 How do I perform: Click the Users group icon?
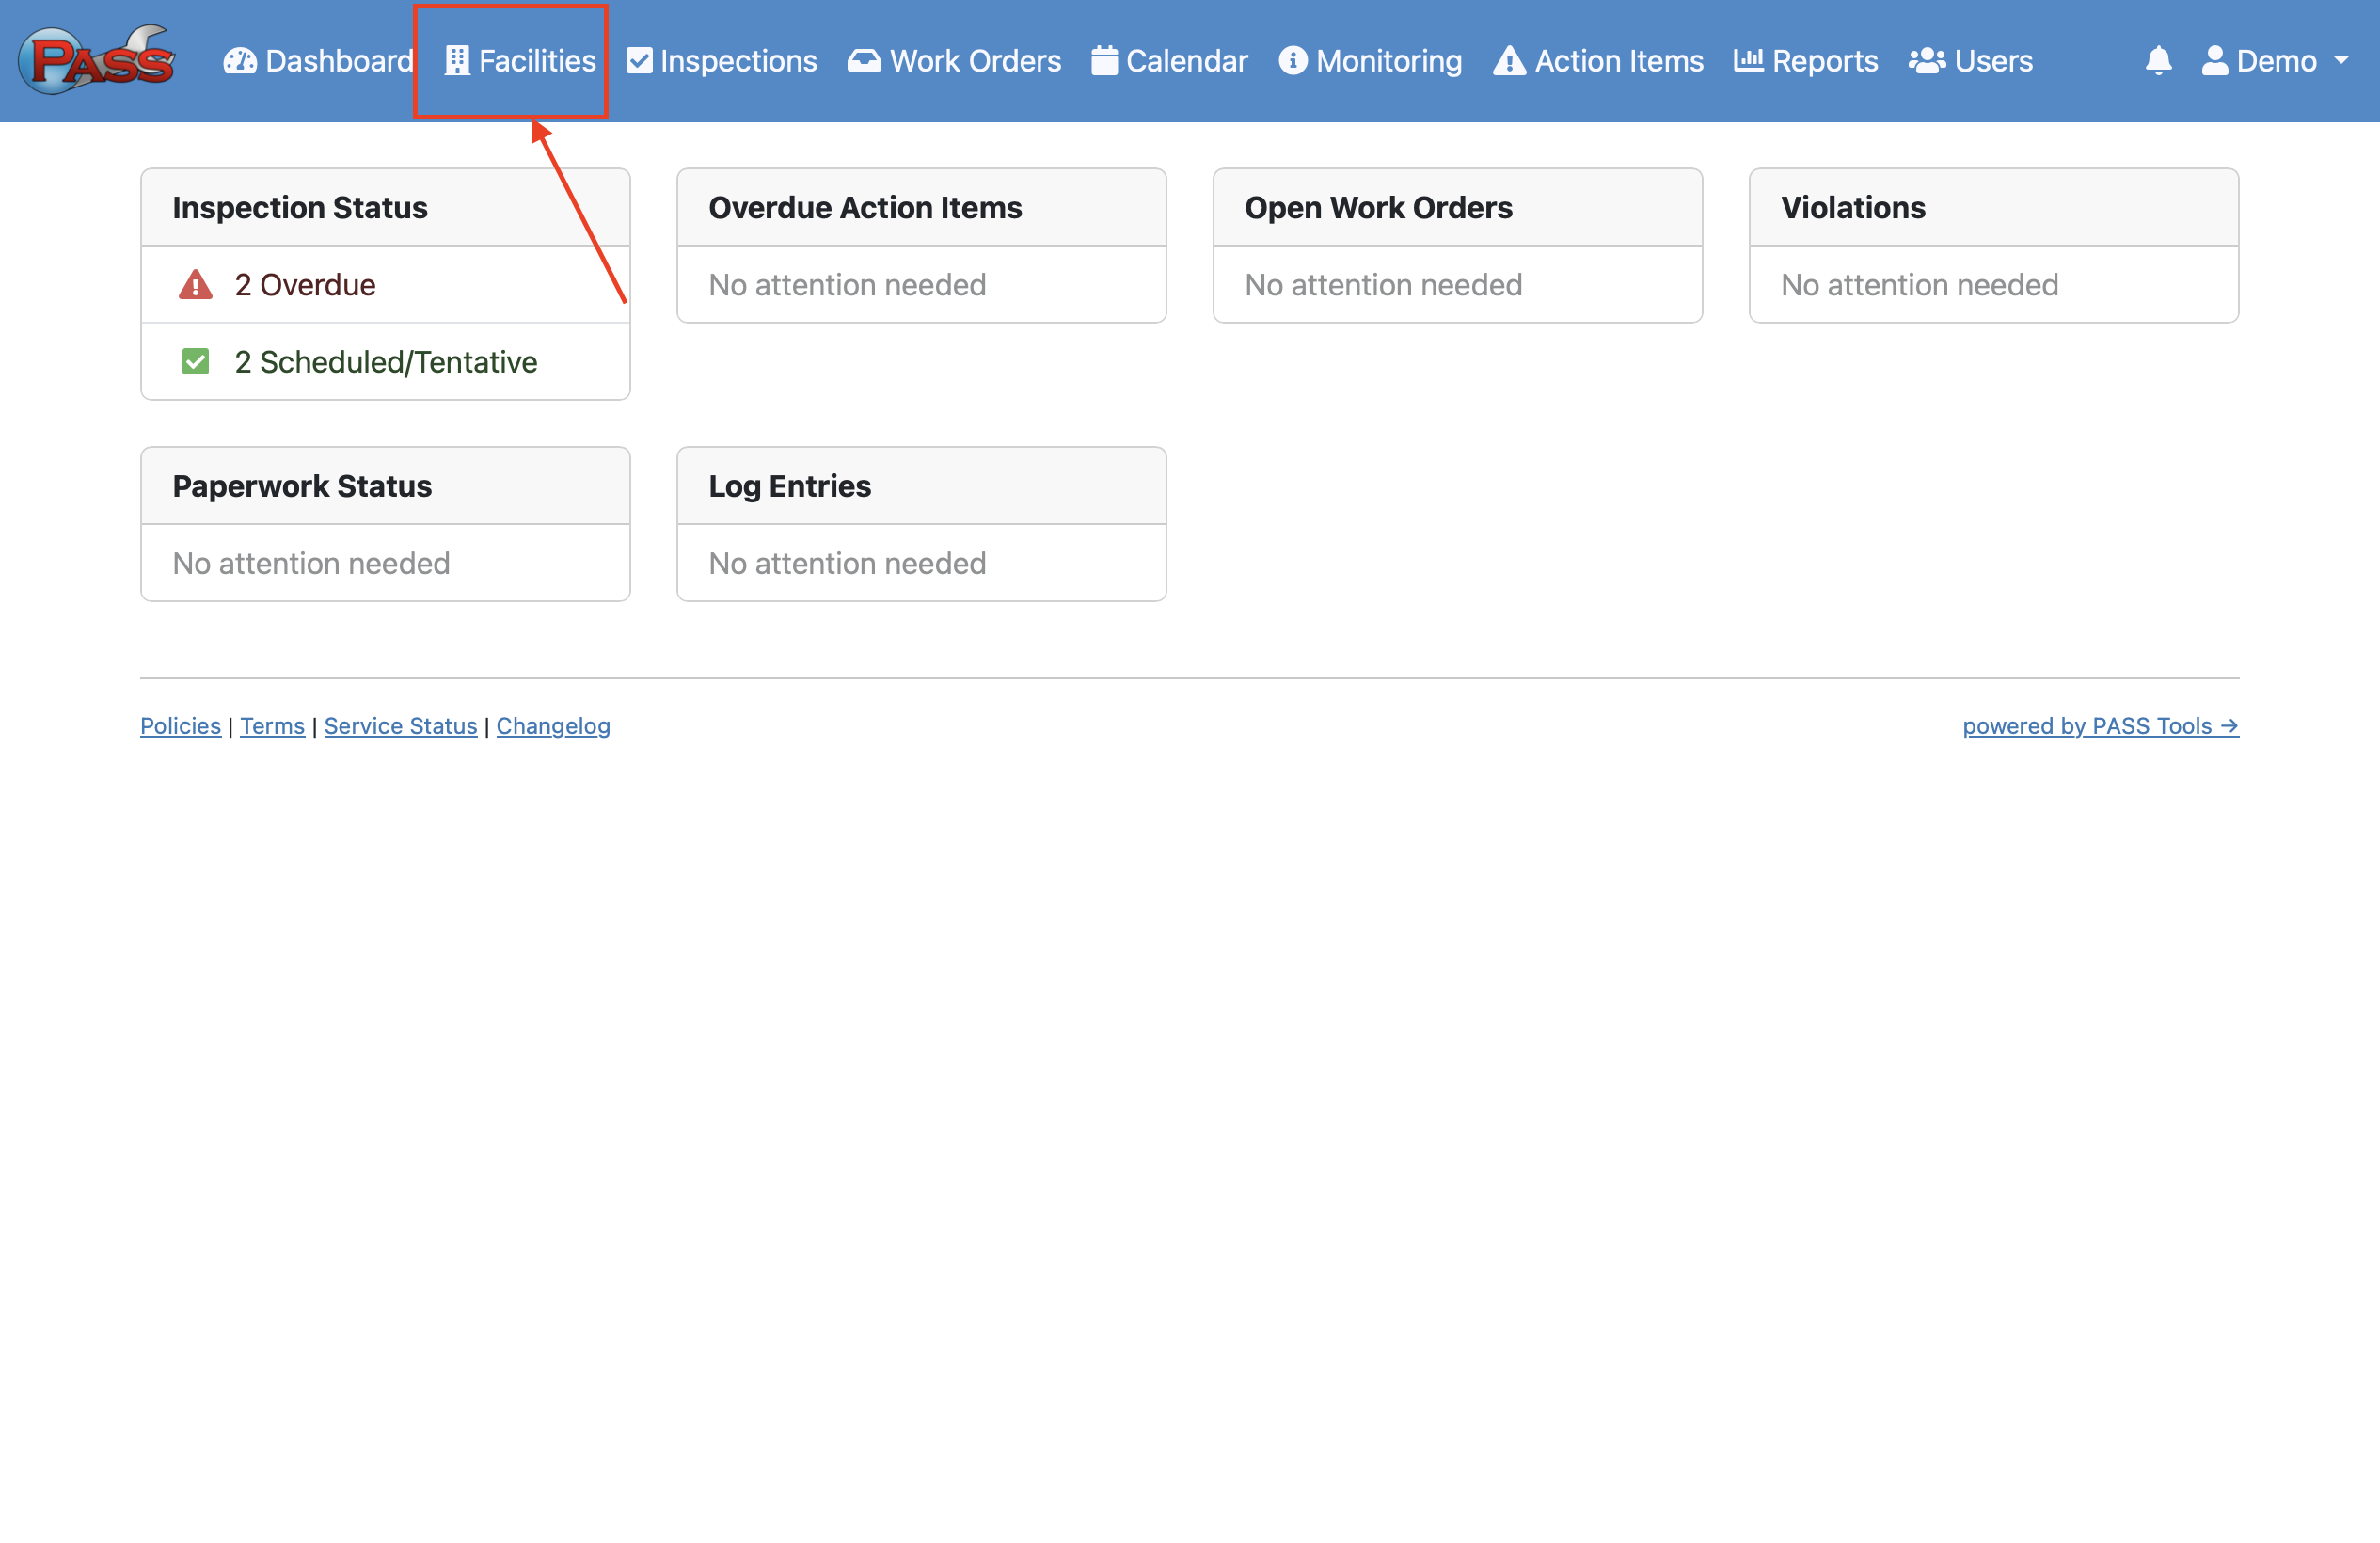click(x=1927, y=61)
